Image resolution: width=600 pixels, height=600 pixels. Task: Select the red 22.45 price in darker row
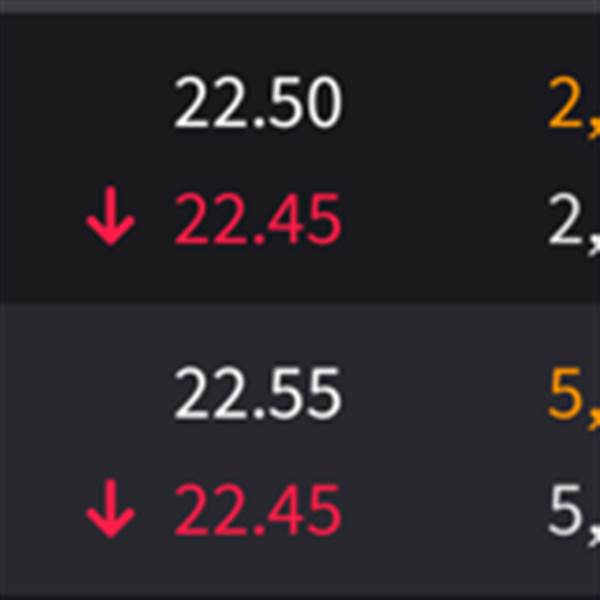(258, 219)
